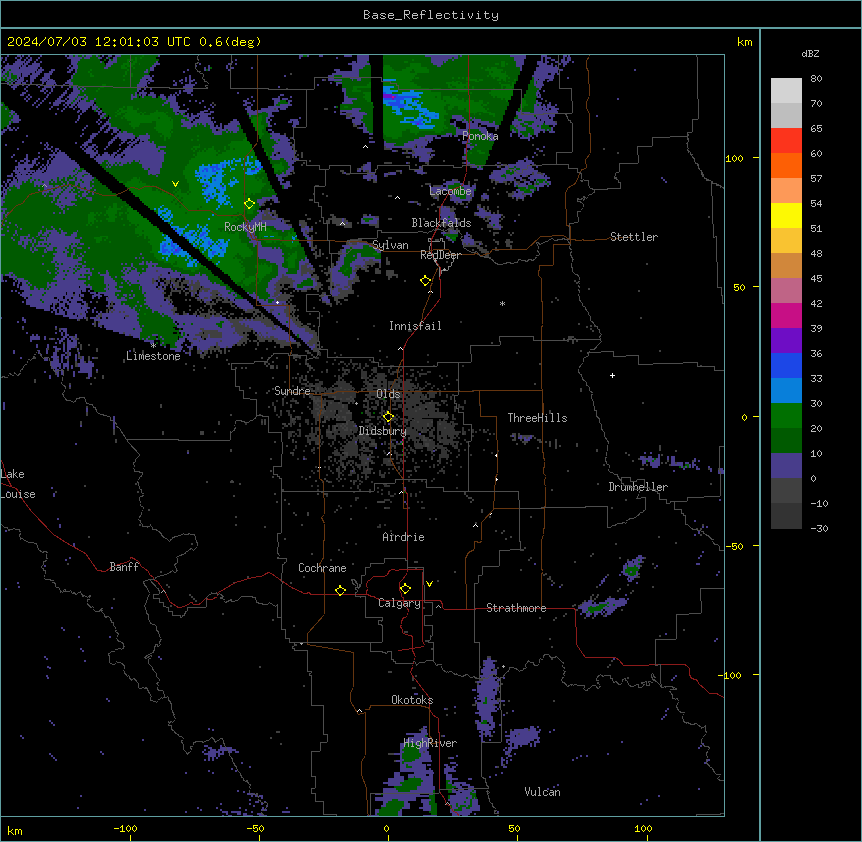Click the Strathmore label
The image size is (862, 842).
click(x=516, y=608)
